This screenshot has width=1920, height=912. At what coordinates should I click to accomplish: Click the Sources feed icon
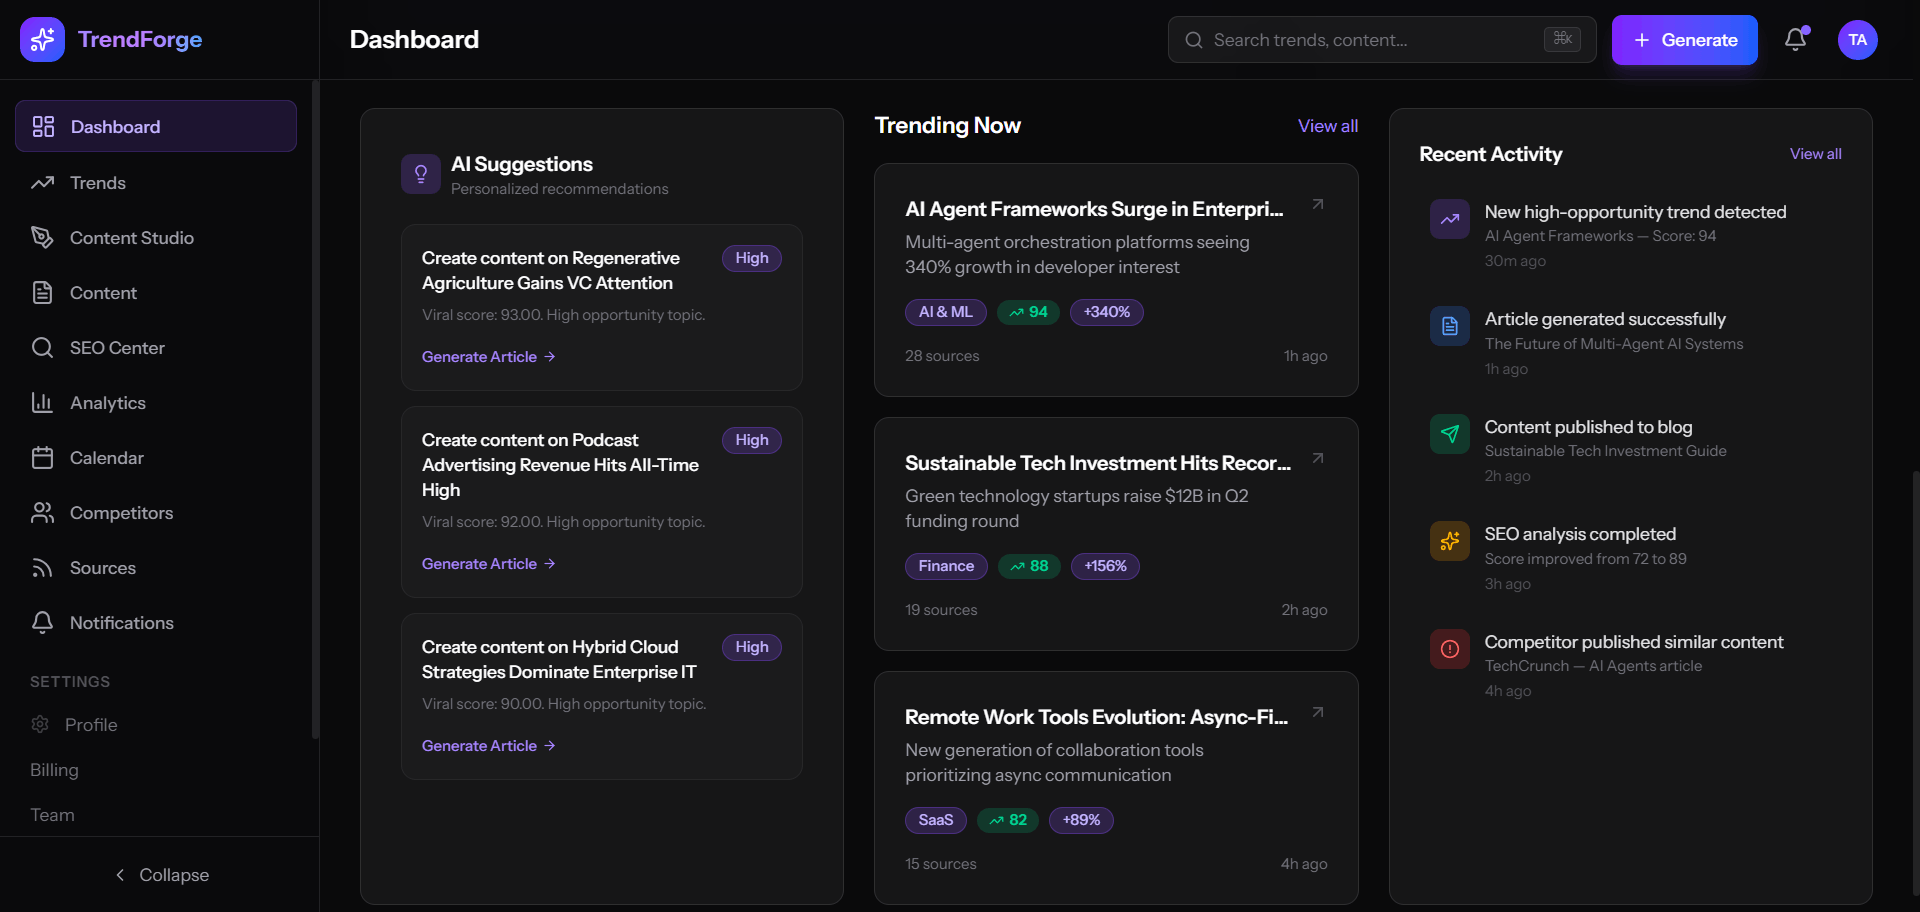tap(42, 567)
